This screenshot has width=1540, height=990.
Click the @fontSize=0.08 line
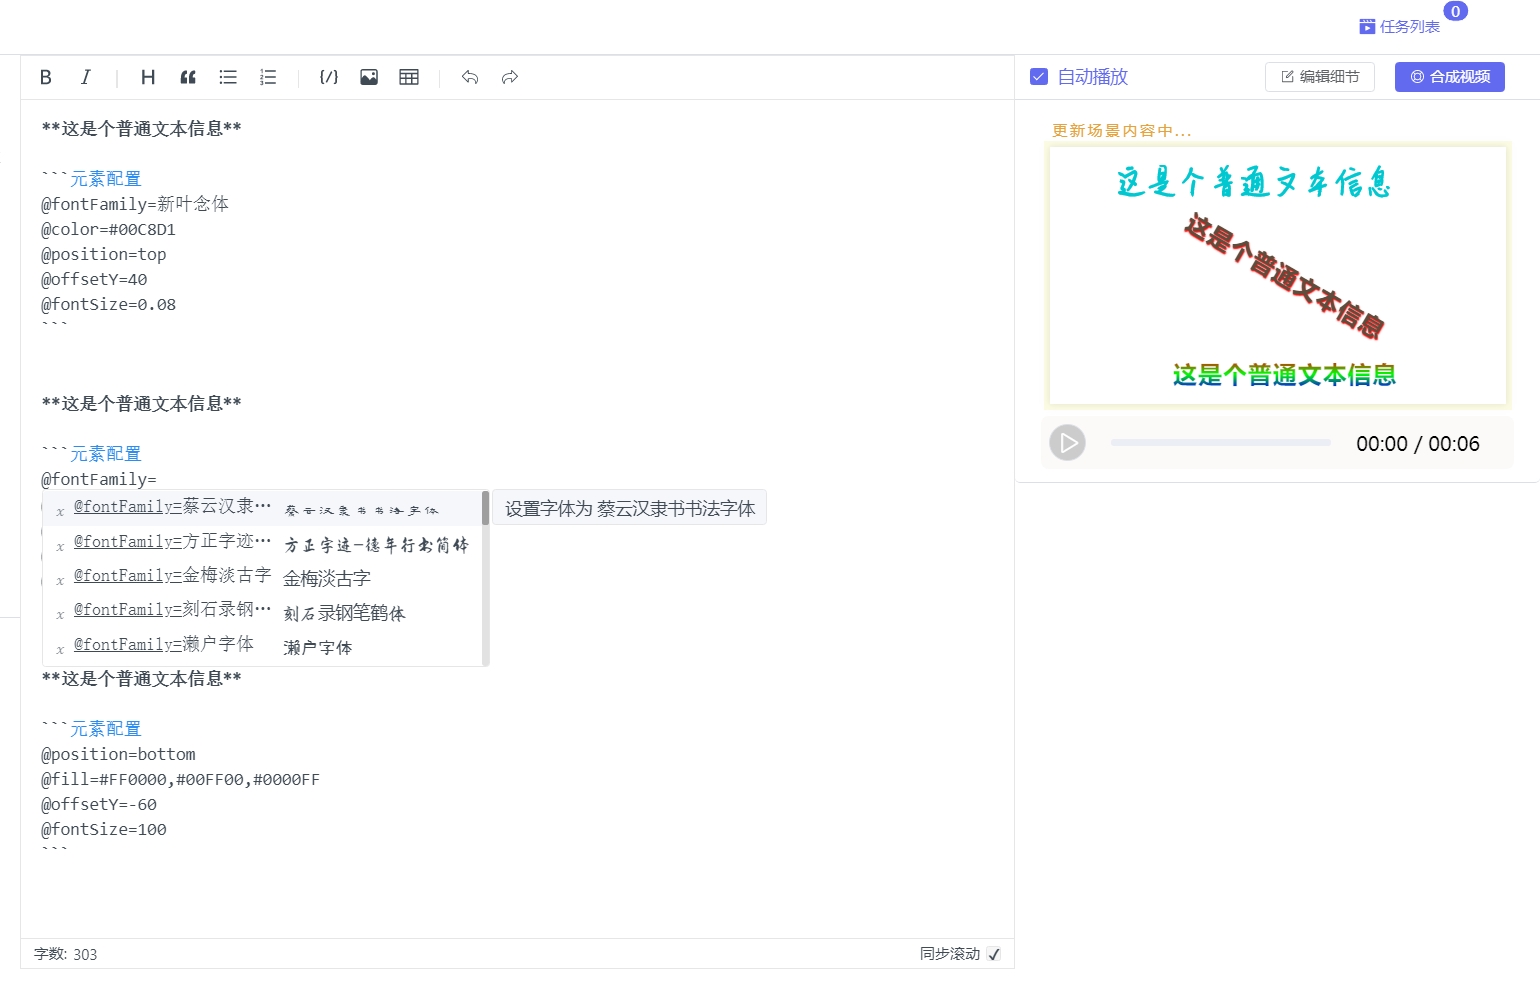[108, 304]
